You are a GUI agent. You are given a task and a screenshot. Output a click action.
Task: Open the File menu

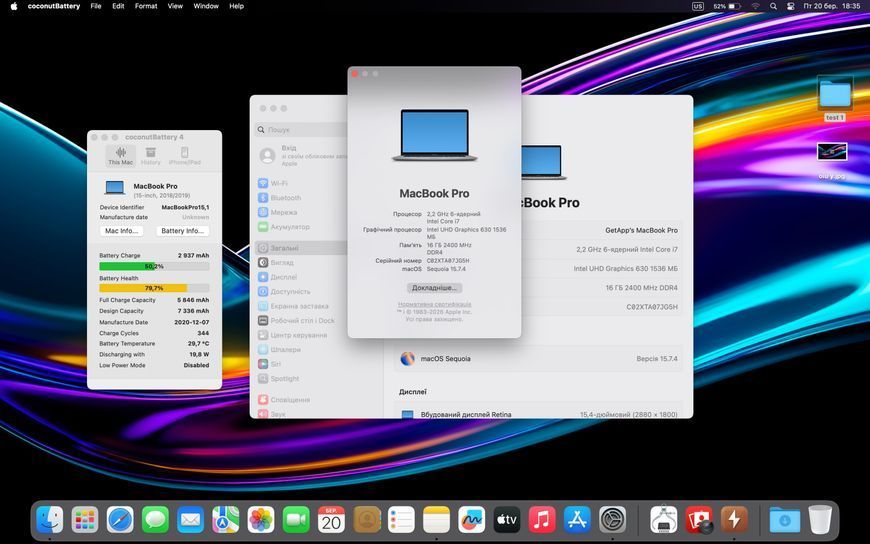[x=96, y=6]
